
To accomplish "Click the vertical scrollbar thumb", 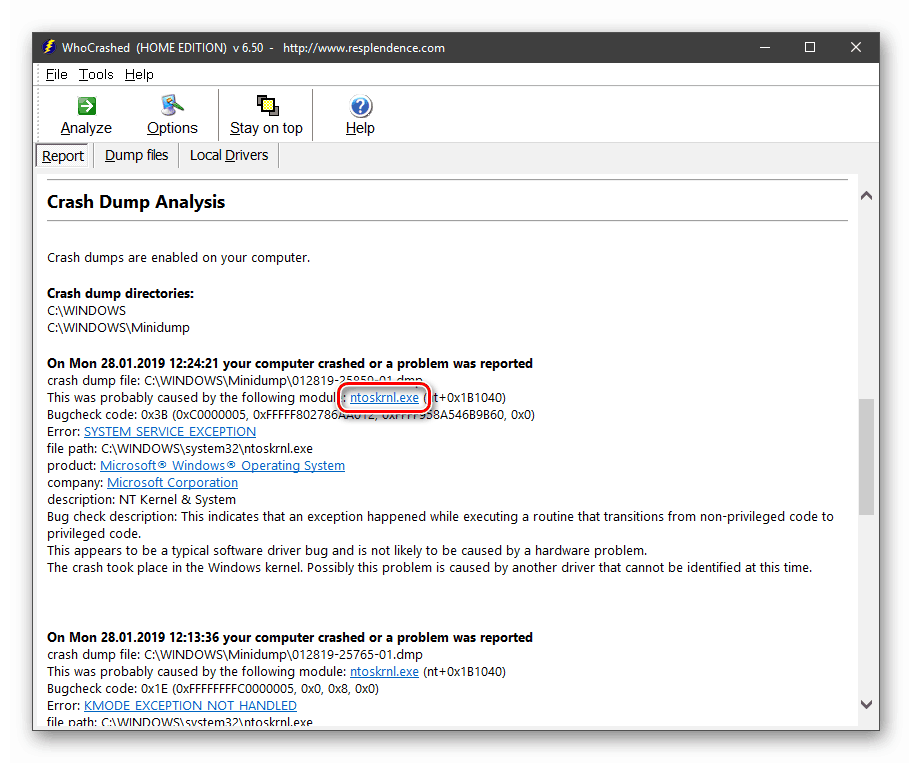I will [x=866, y=457].
